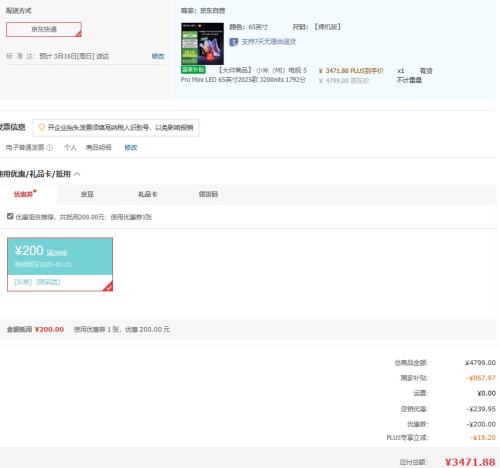This screenshot has height=468, width=500.
Task: Open the 小米电视 S Pro Mini LED title
Action: point(244,75)
